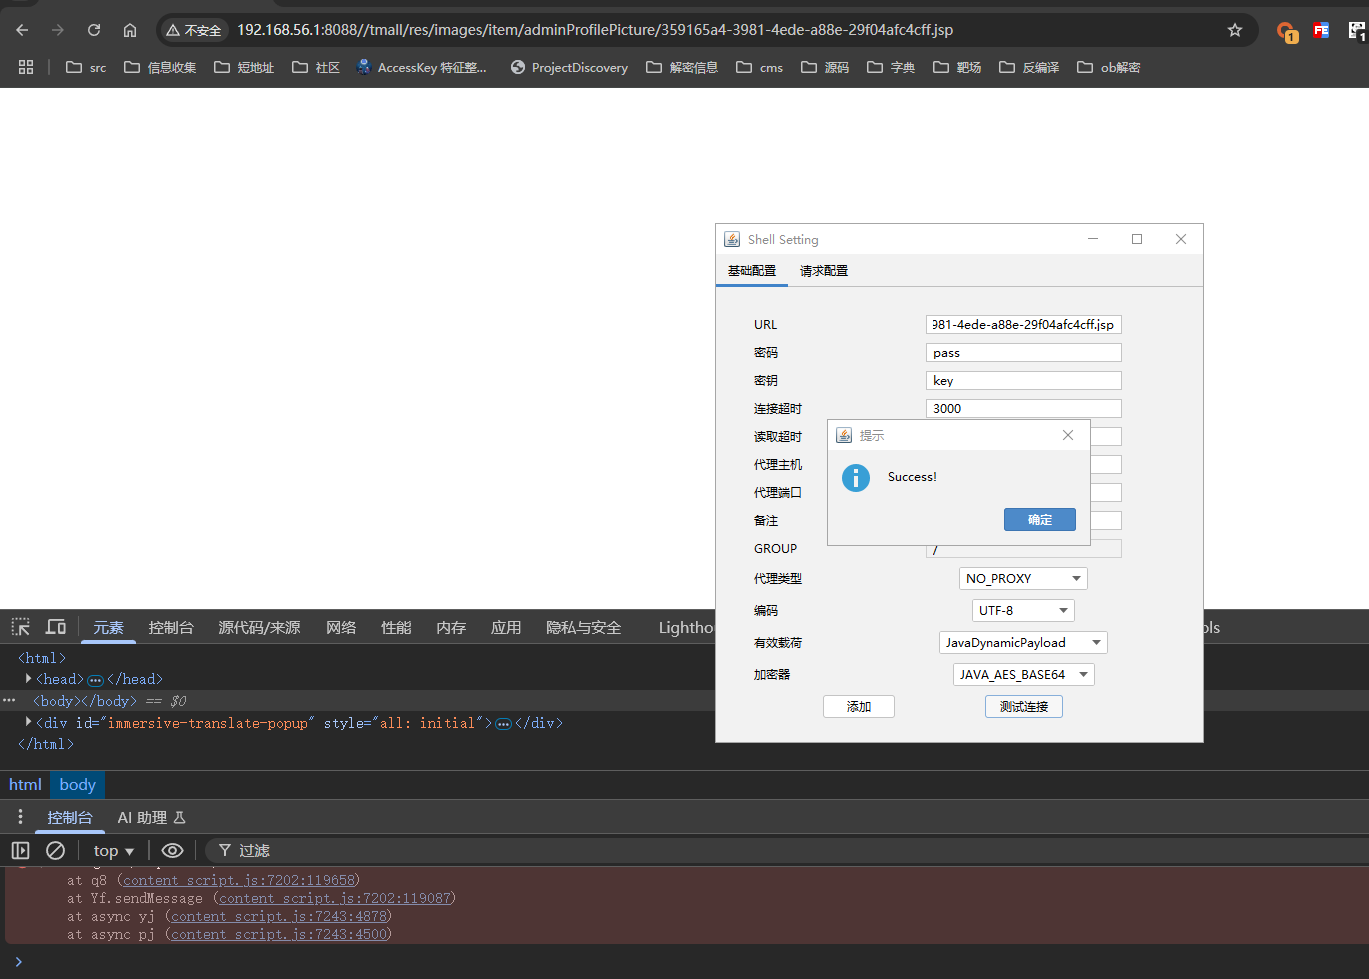Open the JavaDynamicPayload payload dropdown
The width and height of the screenshot is (1369, 979).
(1023, 642)
